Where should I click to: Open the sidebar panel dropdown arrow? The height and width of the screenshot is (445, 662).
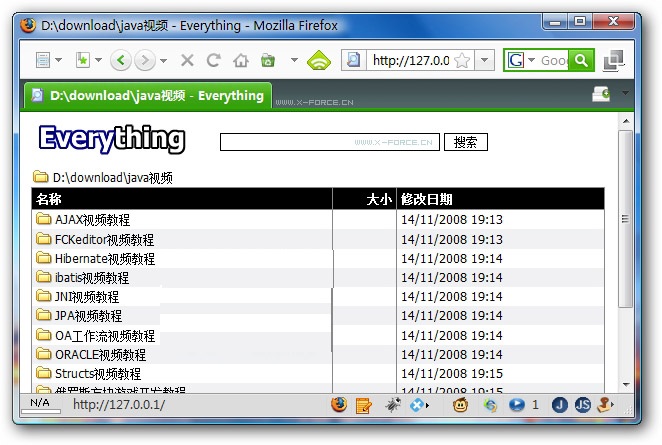tap(59, 60)
